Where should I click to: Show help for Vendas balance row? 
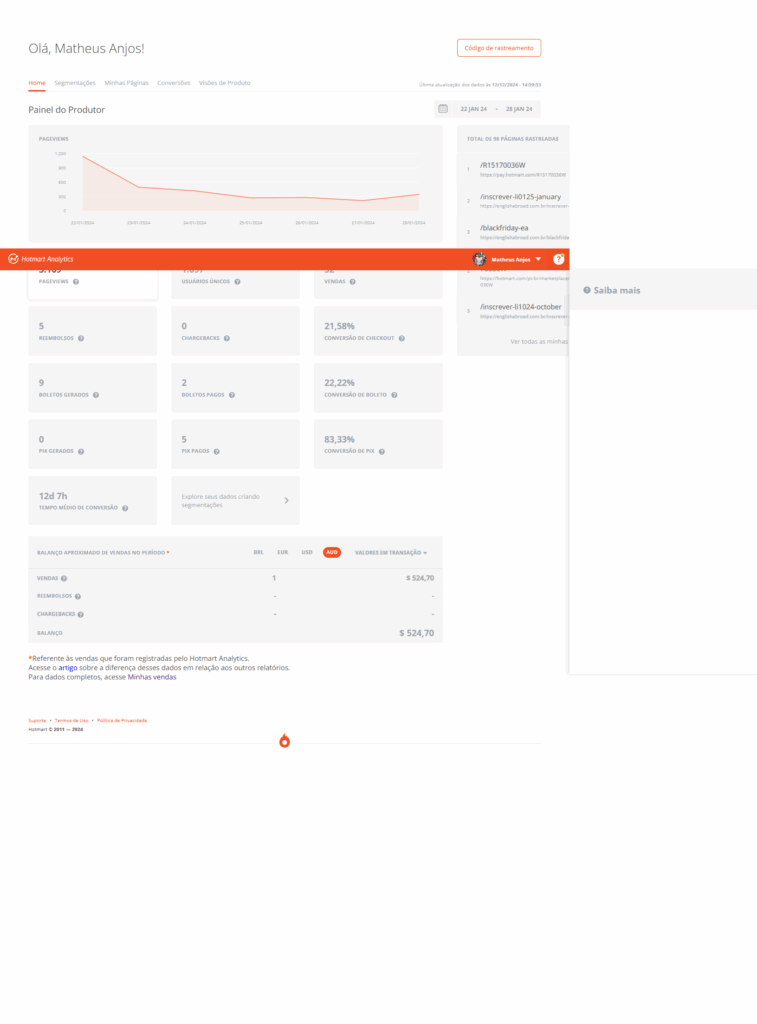(x=64, y=579)
